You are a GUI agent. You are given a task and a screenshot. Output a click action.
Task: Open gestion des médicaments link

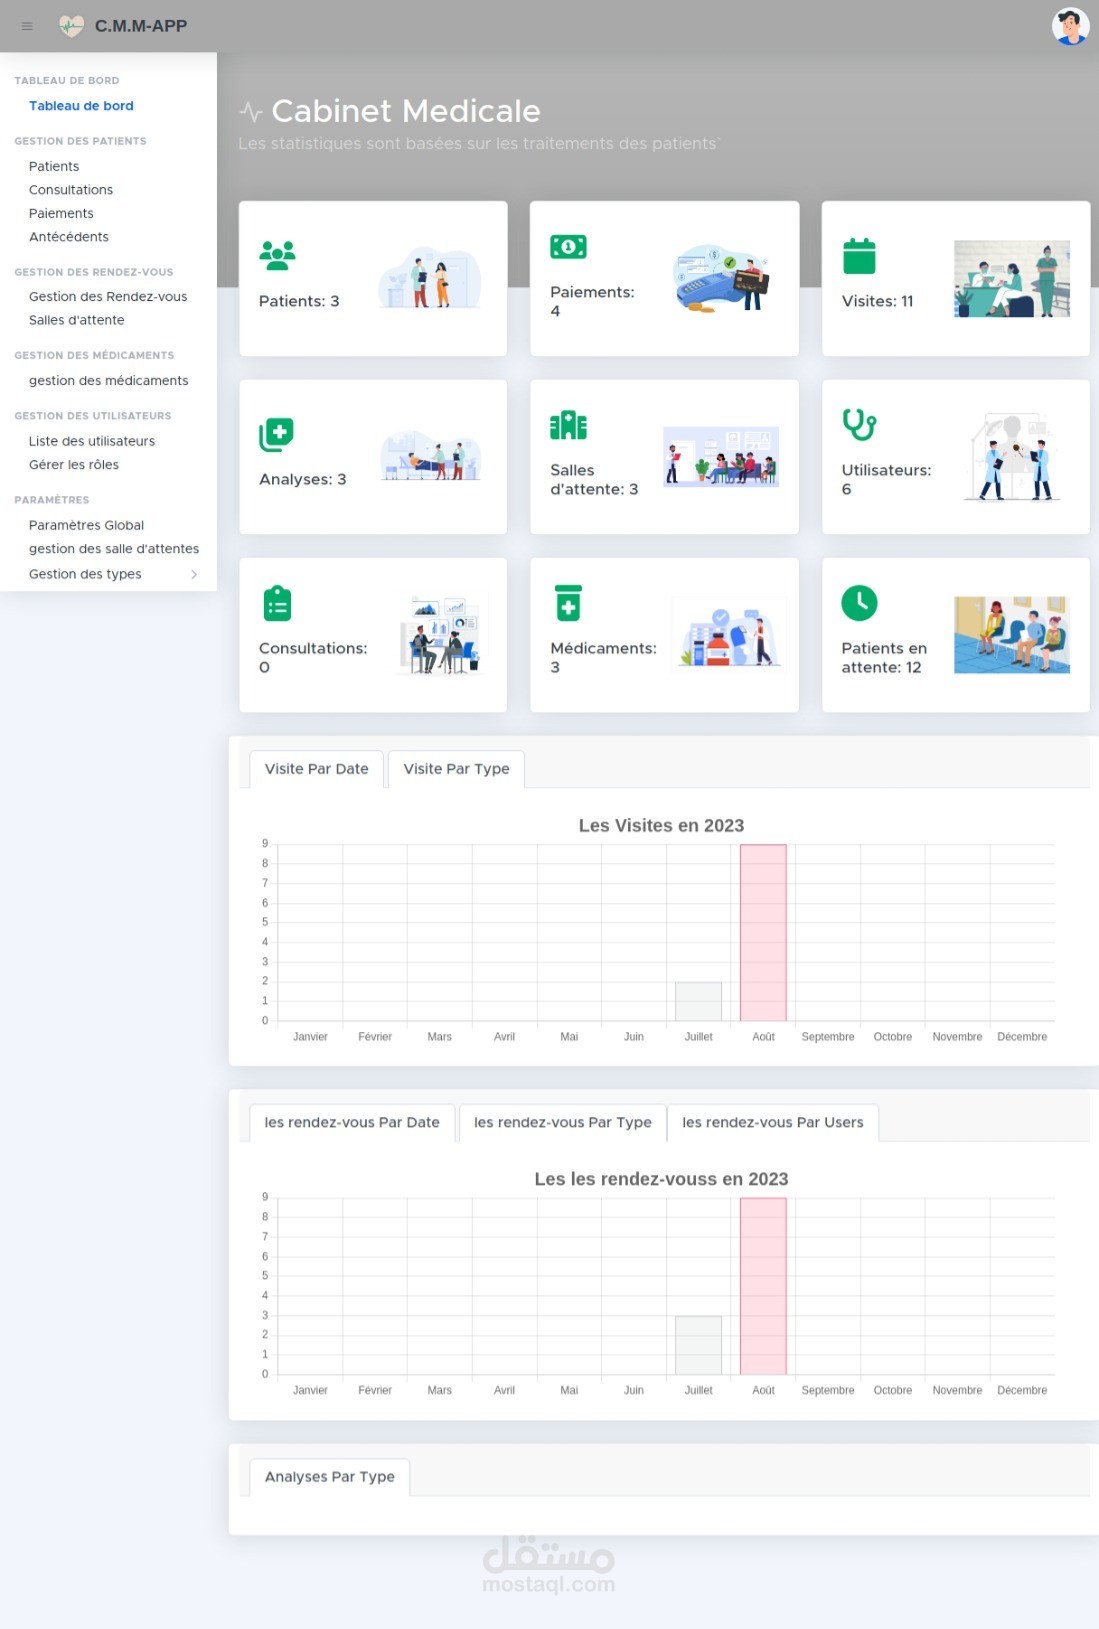pyautogui.click(x=109, y=381)
